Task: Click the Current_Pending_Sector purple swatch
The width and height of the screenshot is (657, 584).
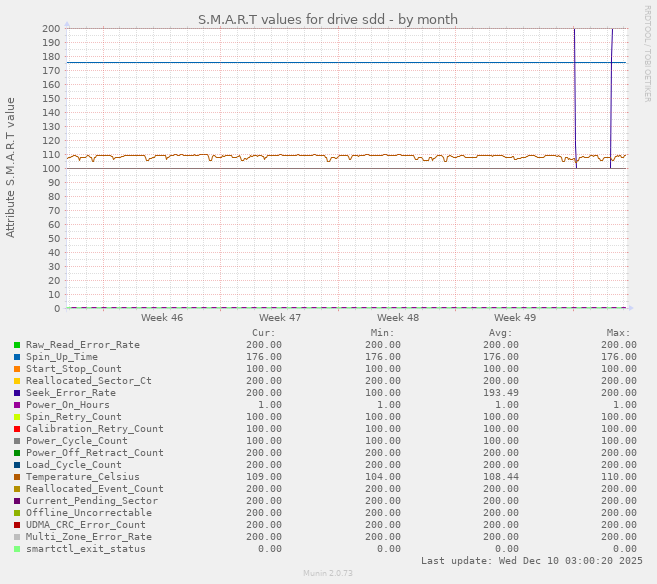Action: [17, 501]
